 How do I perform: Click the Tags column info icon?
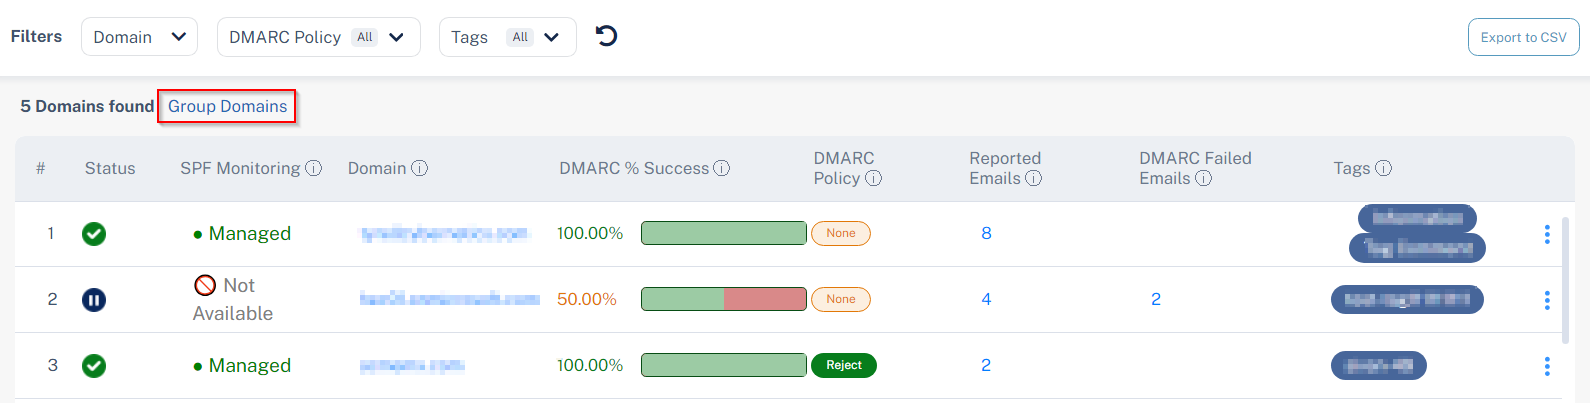click(x=1384, y=168)
